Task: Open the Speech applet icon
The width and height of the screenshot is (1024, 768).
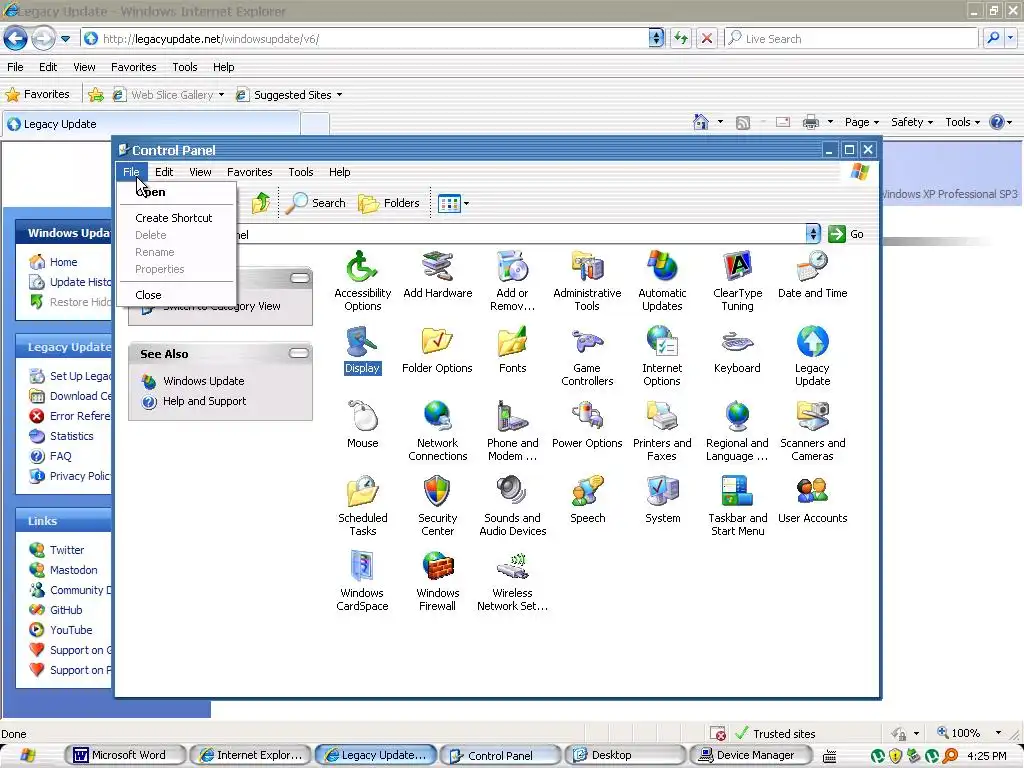Action: click(x=587, y=500)
